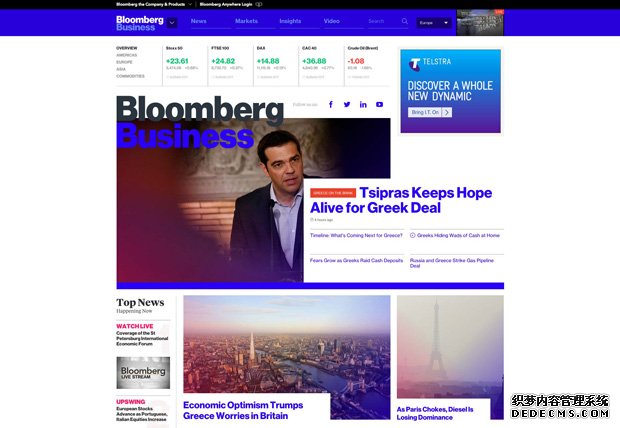Screen dimensions: 620x428
Task: Expand the dropdown beside the Bloomberg Business logo
Action: click(x=172, y=23)
